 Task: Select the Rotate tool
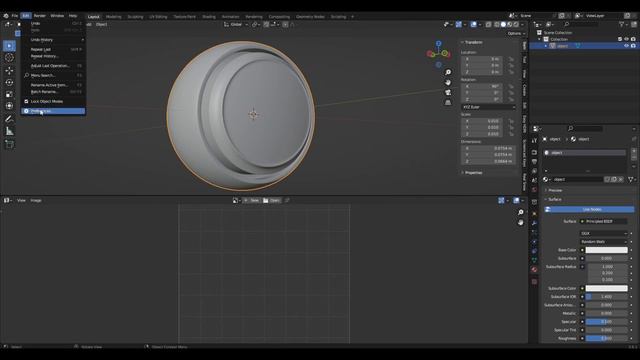(9, 82)
